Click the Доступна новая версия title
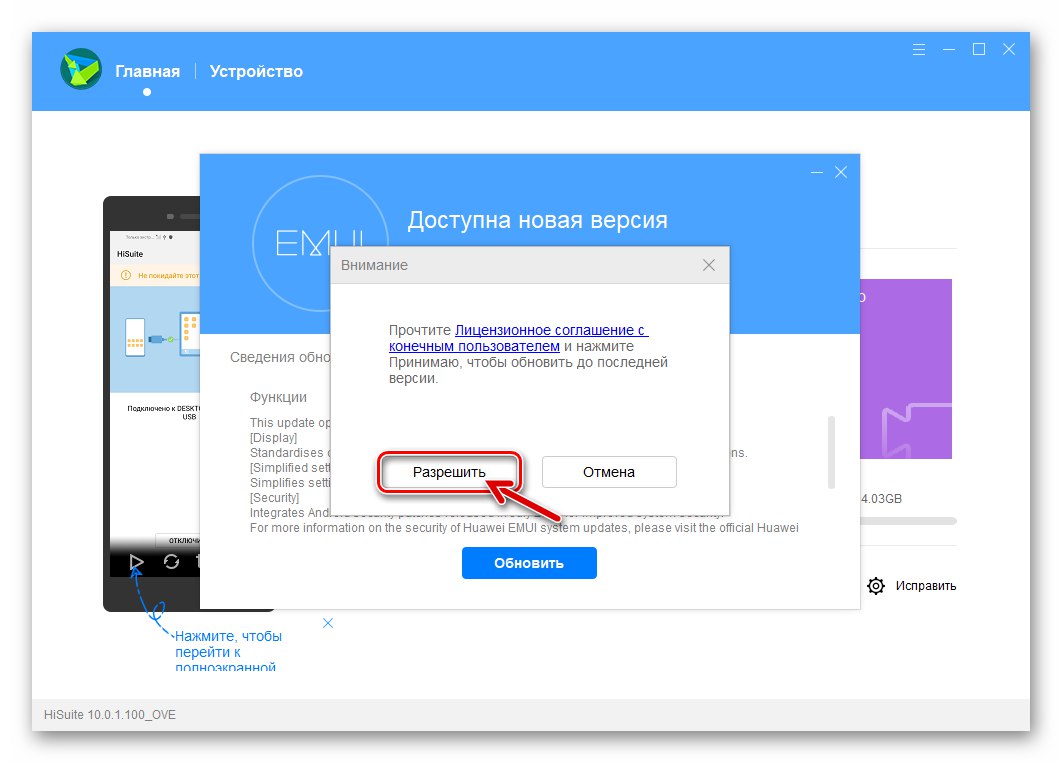Viewport: 1062px width, 763px height. (538, 220)
